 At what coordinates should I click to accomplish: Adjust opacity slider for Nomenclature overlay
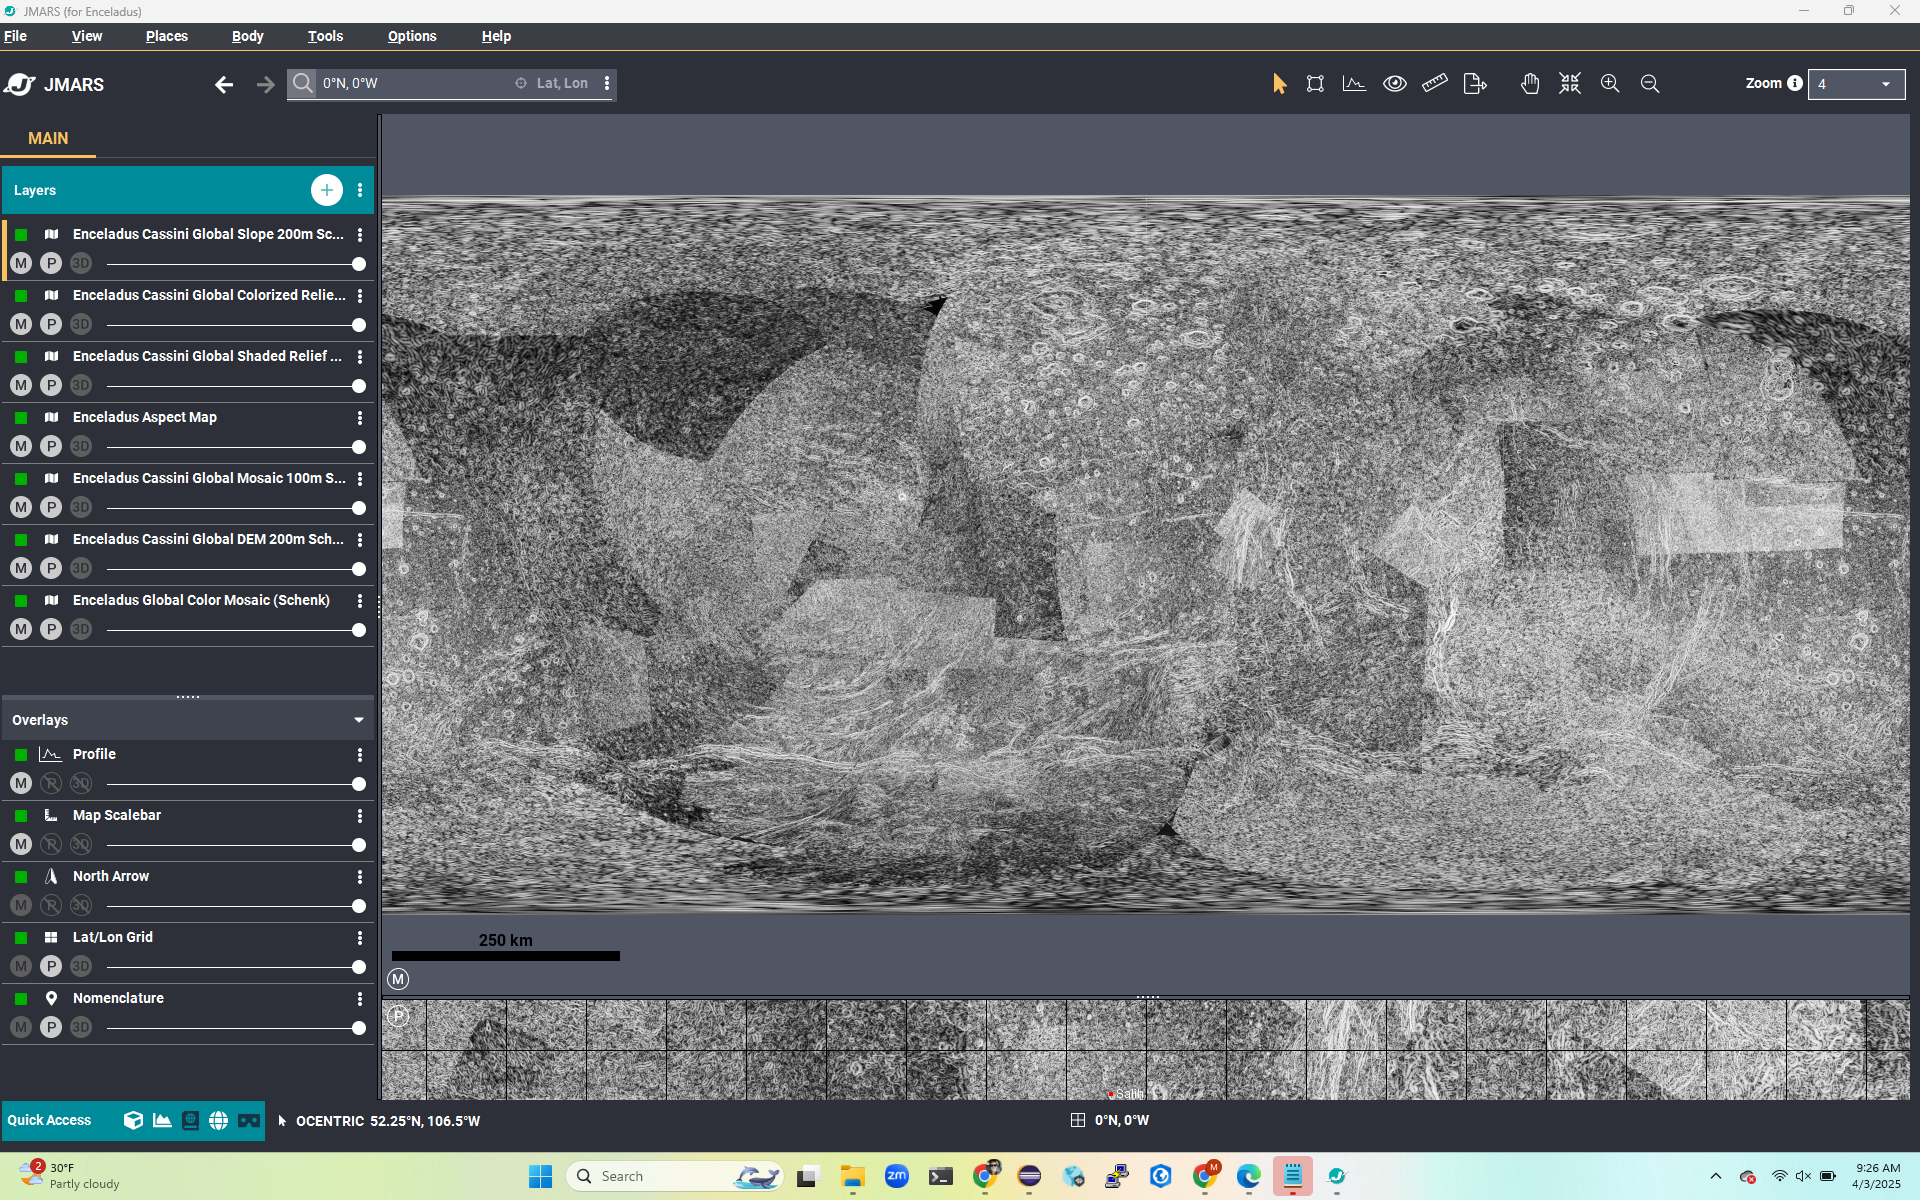233,1028
